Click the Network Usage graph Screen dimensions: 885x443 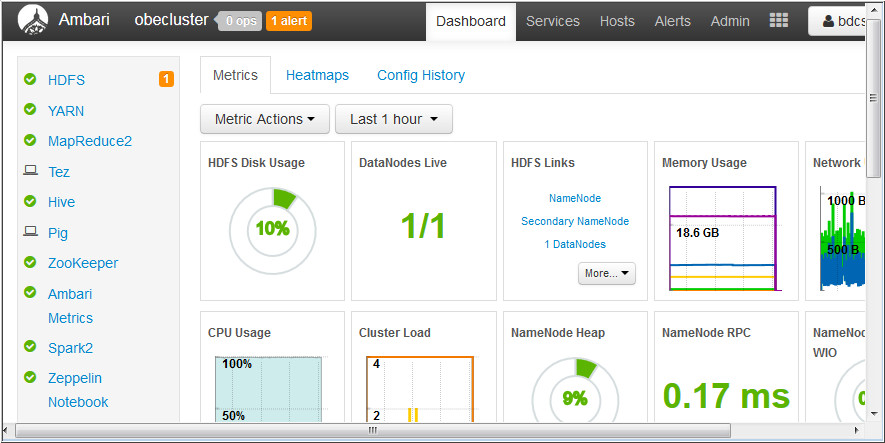[x=842, y=239]
